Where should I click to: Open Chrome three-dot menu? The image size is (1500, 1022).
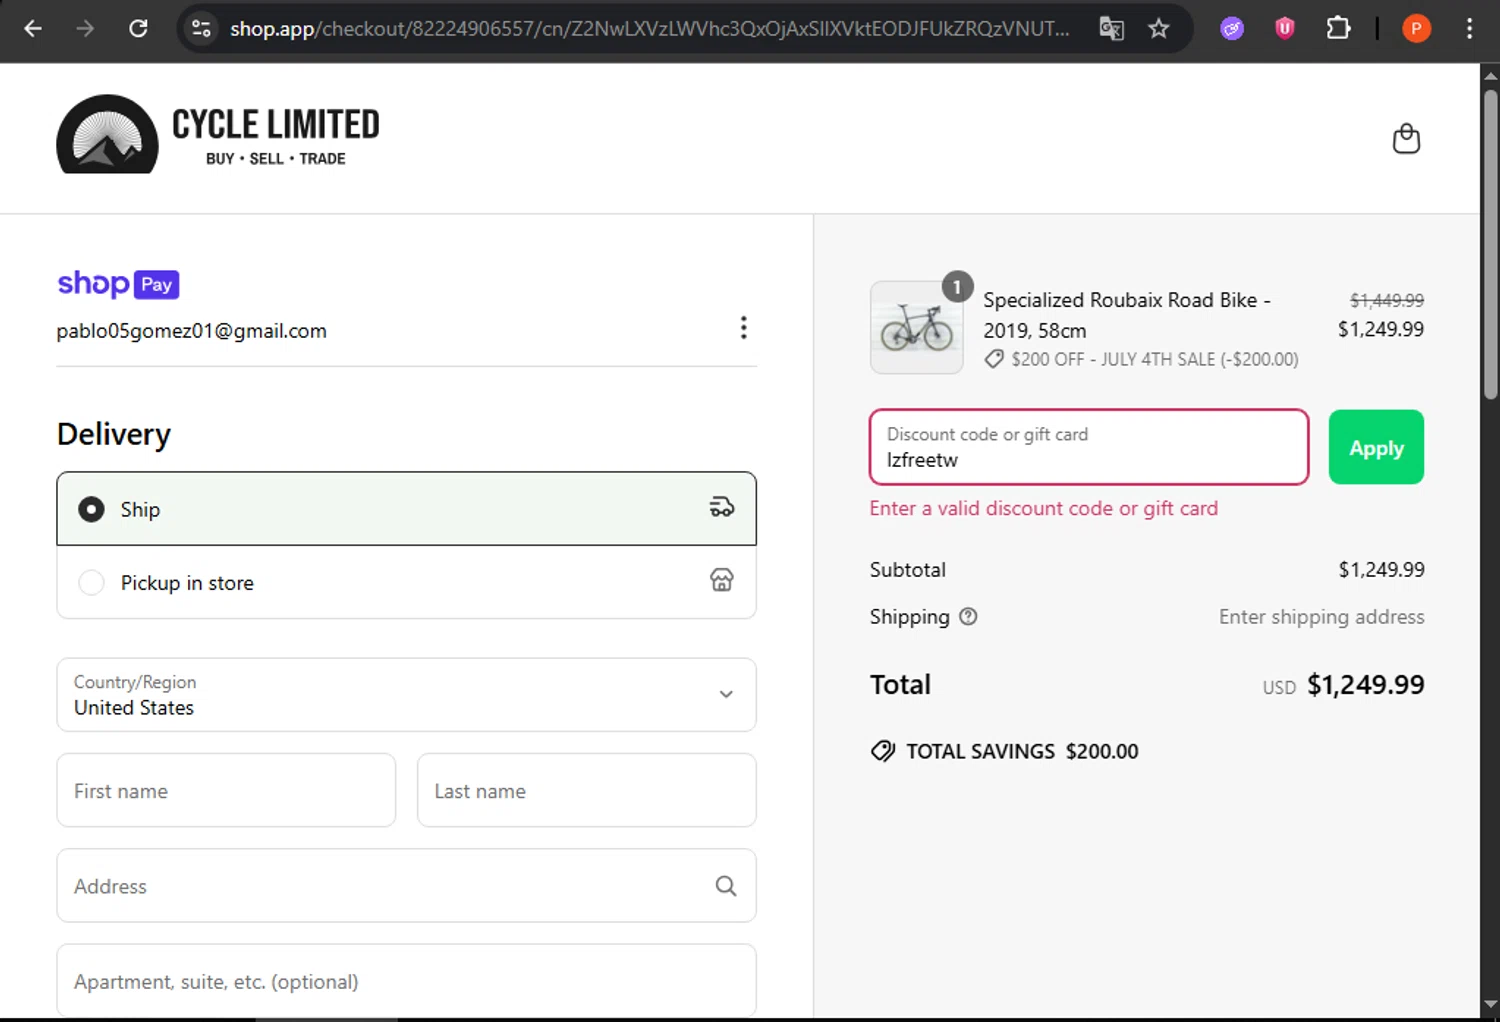tap(1469, 29)
